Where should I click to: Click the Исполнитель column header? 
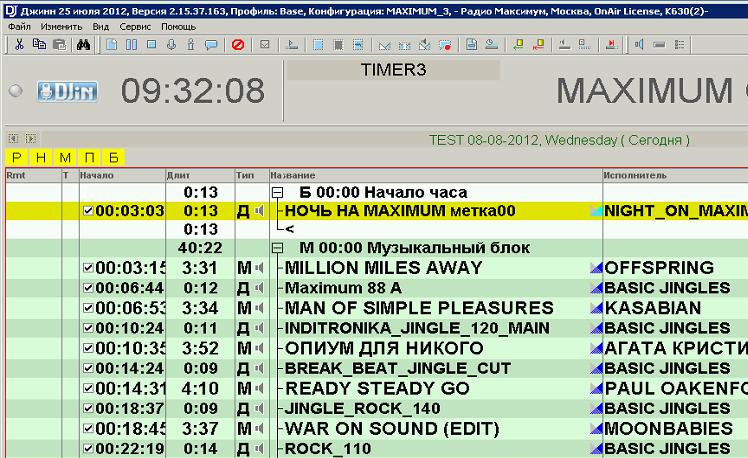[675, 176]
